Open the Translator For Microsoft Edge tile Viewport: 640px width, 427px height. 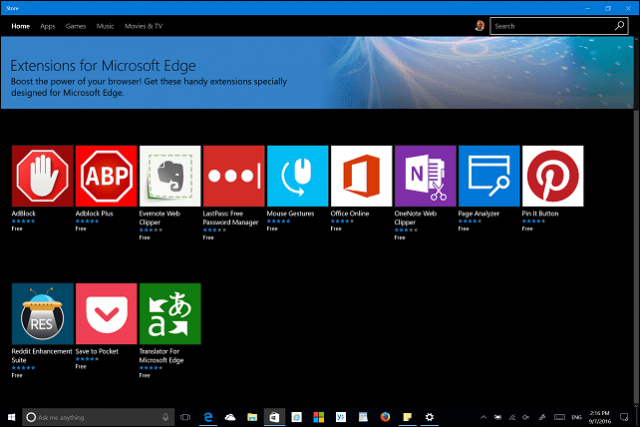pyautogui.click(x=170, y=314)
